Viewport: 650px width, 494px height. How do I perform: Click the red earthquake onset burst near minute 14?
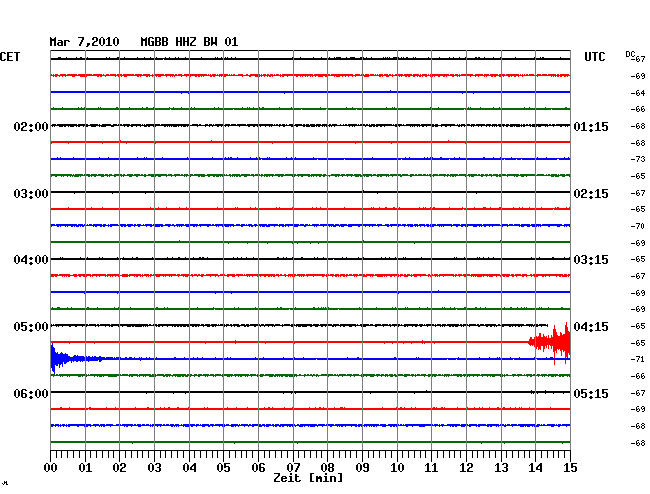(550, 343)
